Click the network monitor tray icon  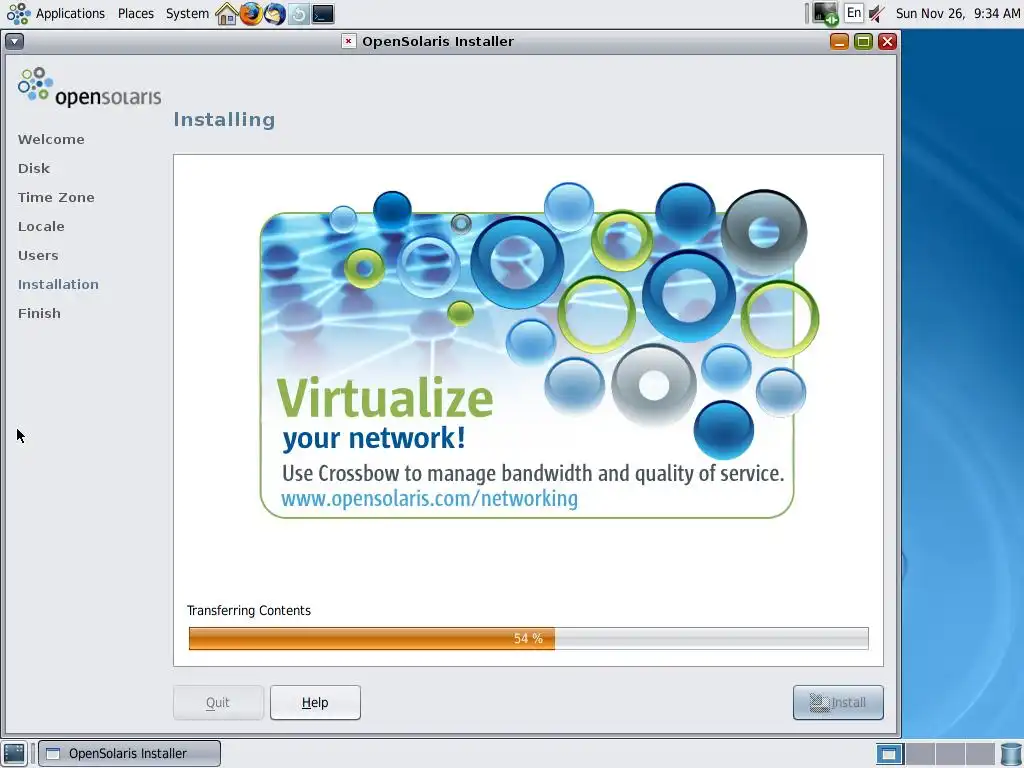click(x=825, y=14)
